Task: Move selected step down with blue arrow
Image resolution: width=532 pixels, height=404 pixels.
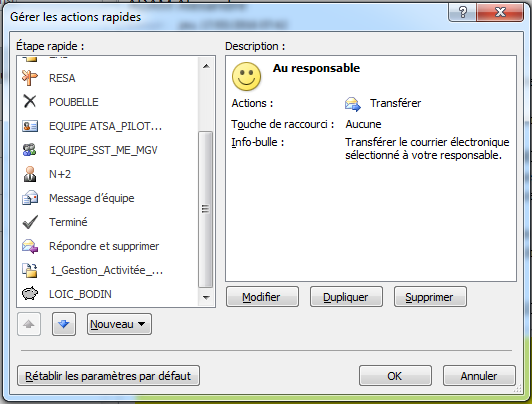Action: pyautogui.click(x=64, y=324)
